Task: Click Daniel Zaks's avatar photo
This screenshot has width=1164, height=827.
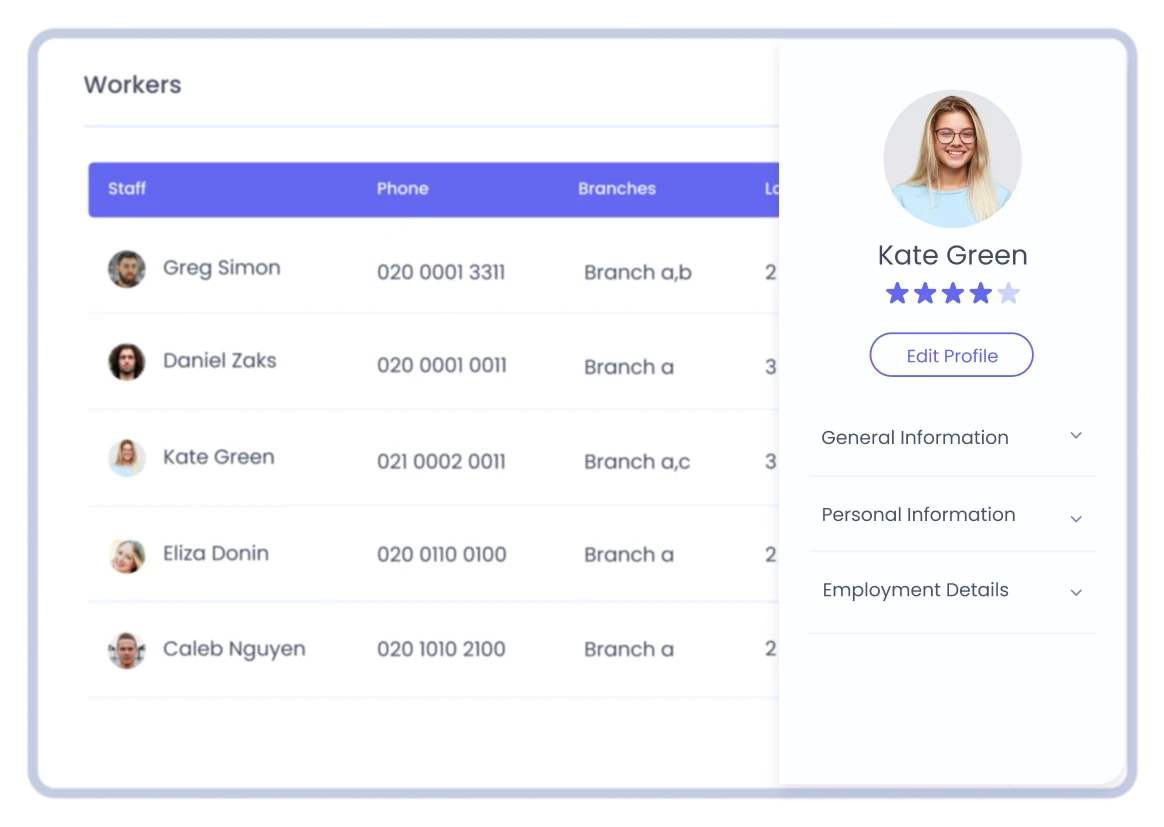Action: click(127, 362)
